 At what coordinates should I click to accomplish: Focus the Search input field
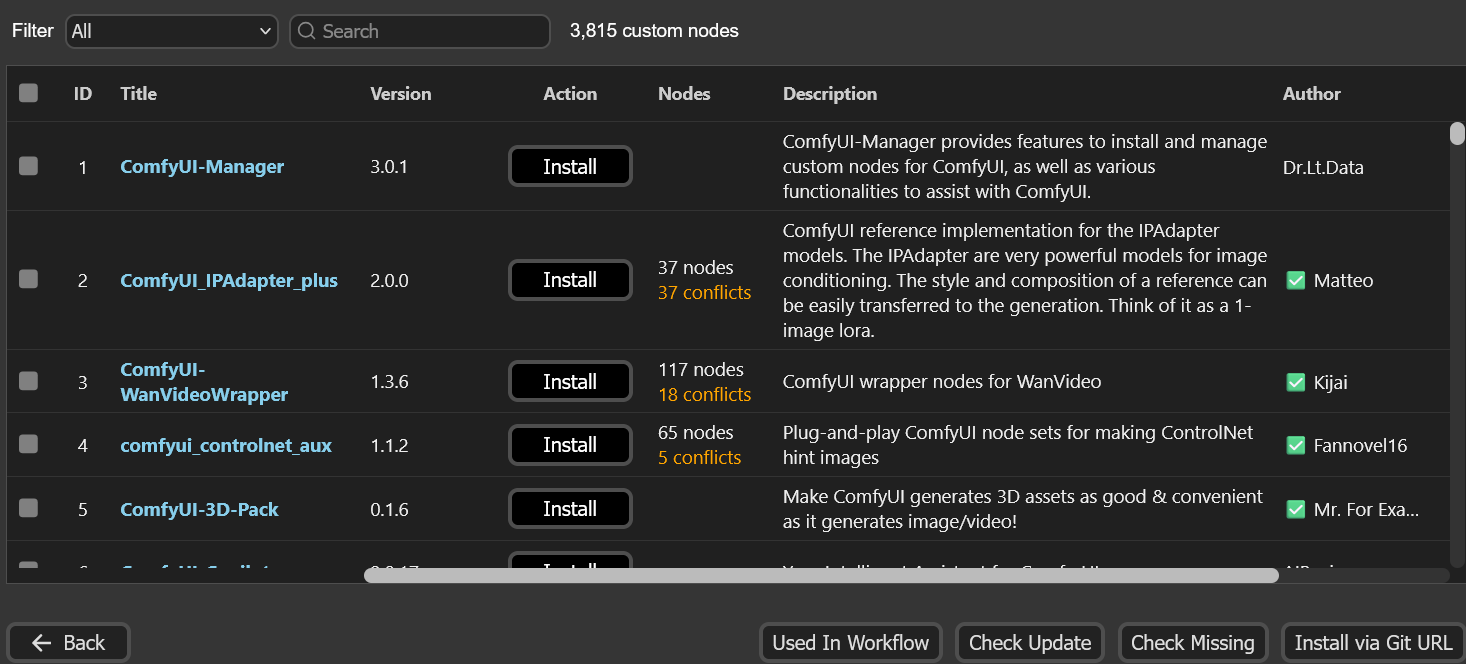[x=420, y=31]
